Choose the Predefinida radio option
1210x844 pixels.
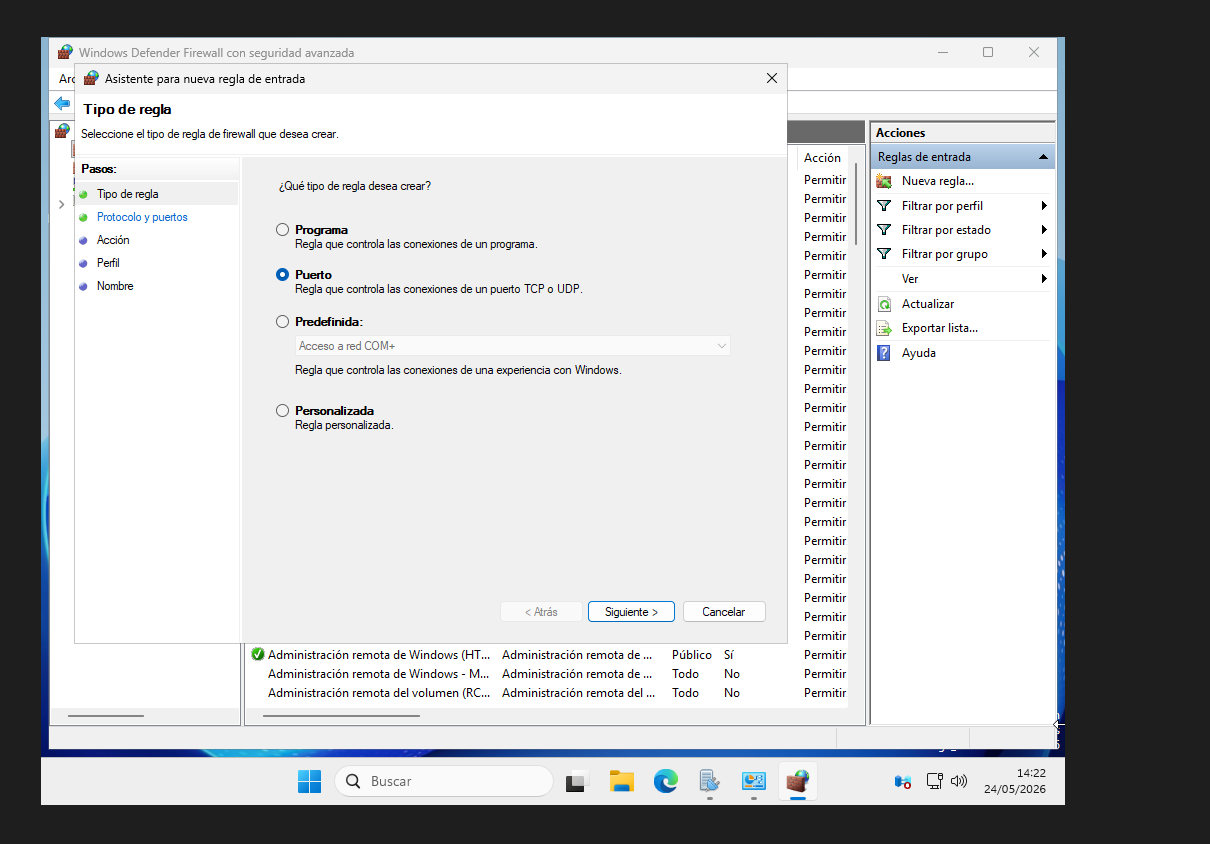[282, 322]
